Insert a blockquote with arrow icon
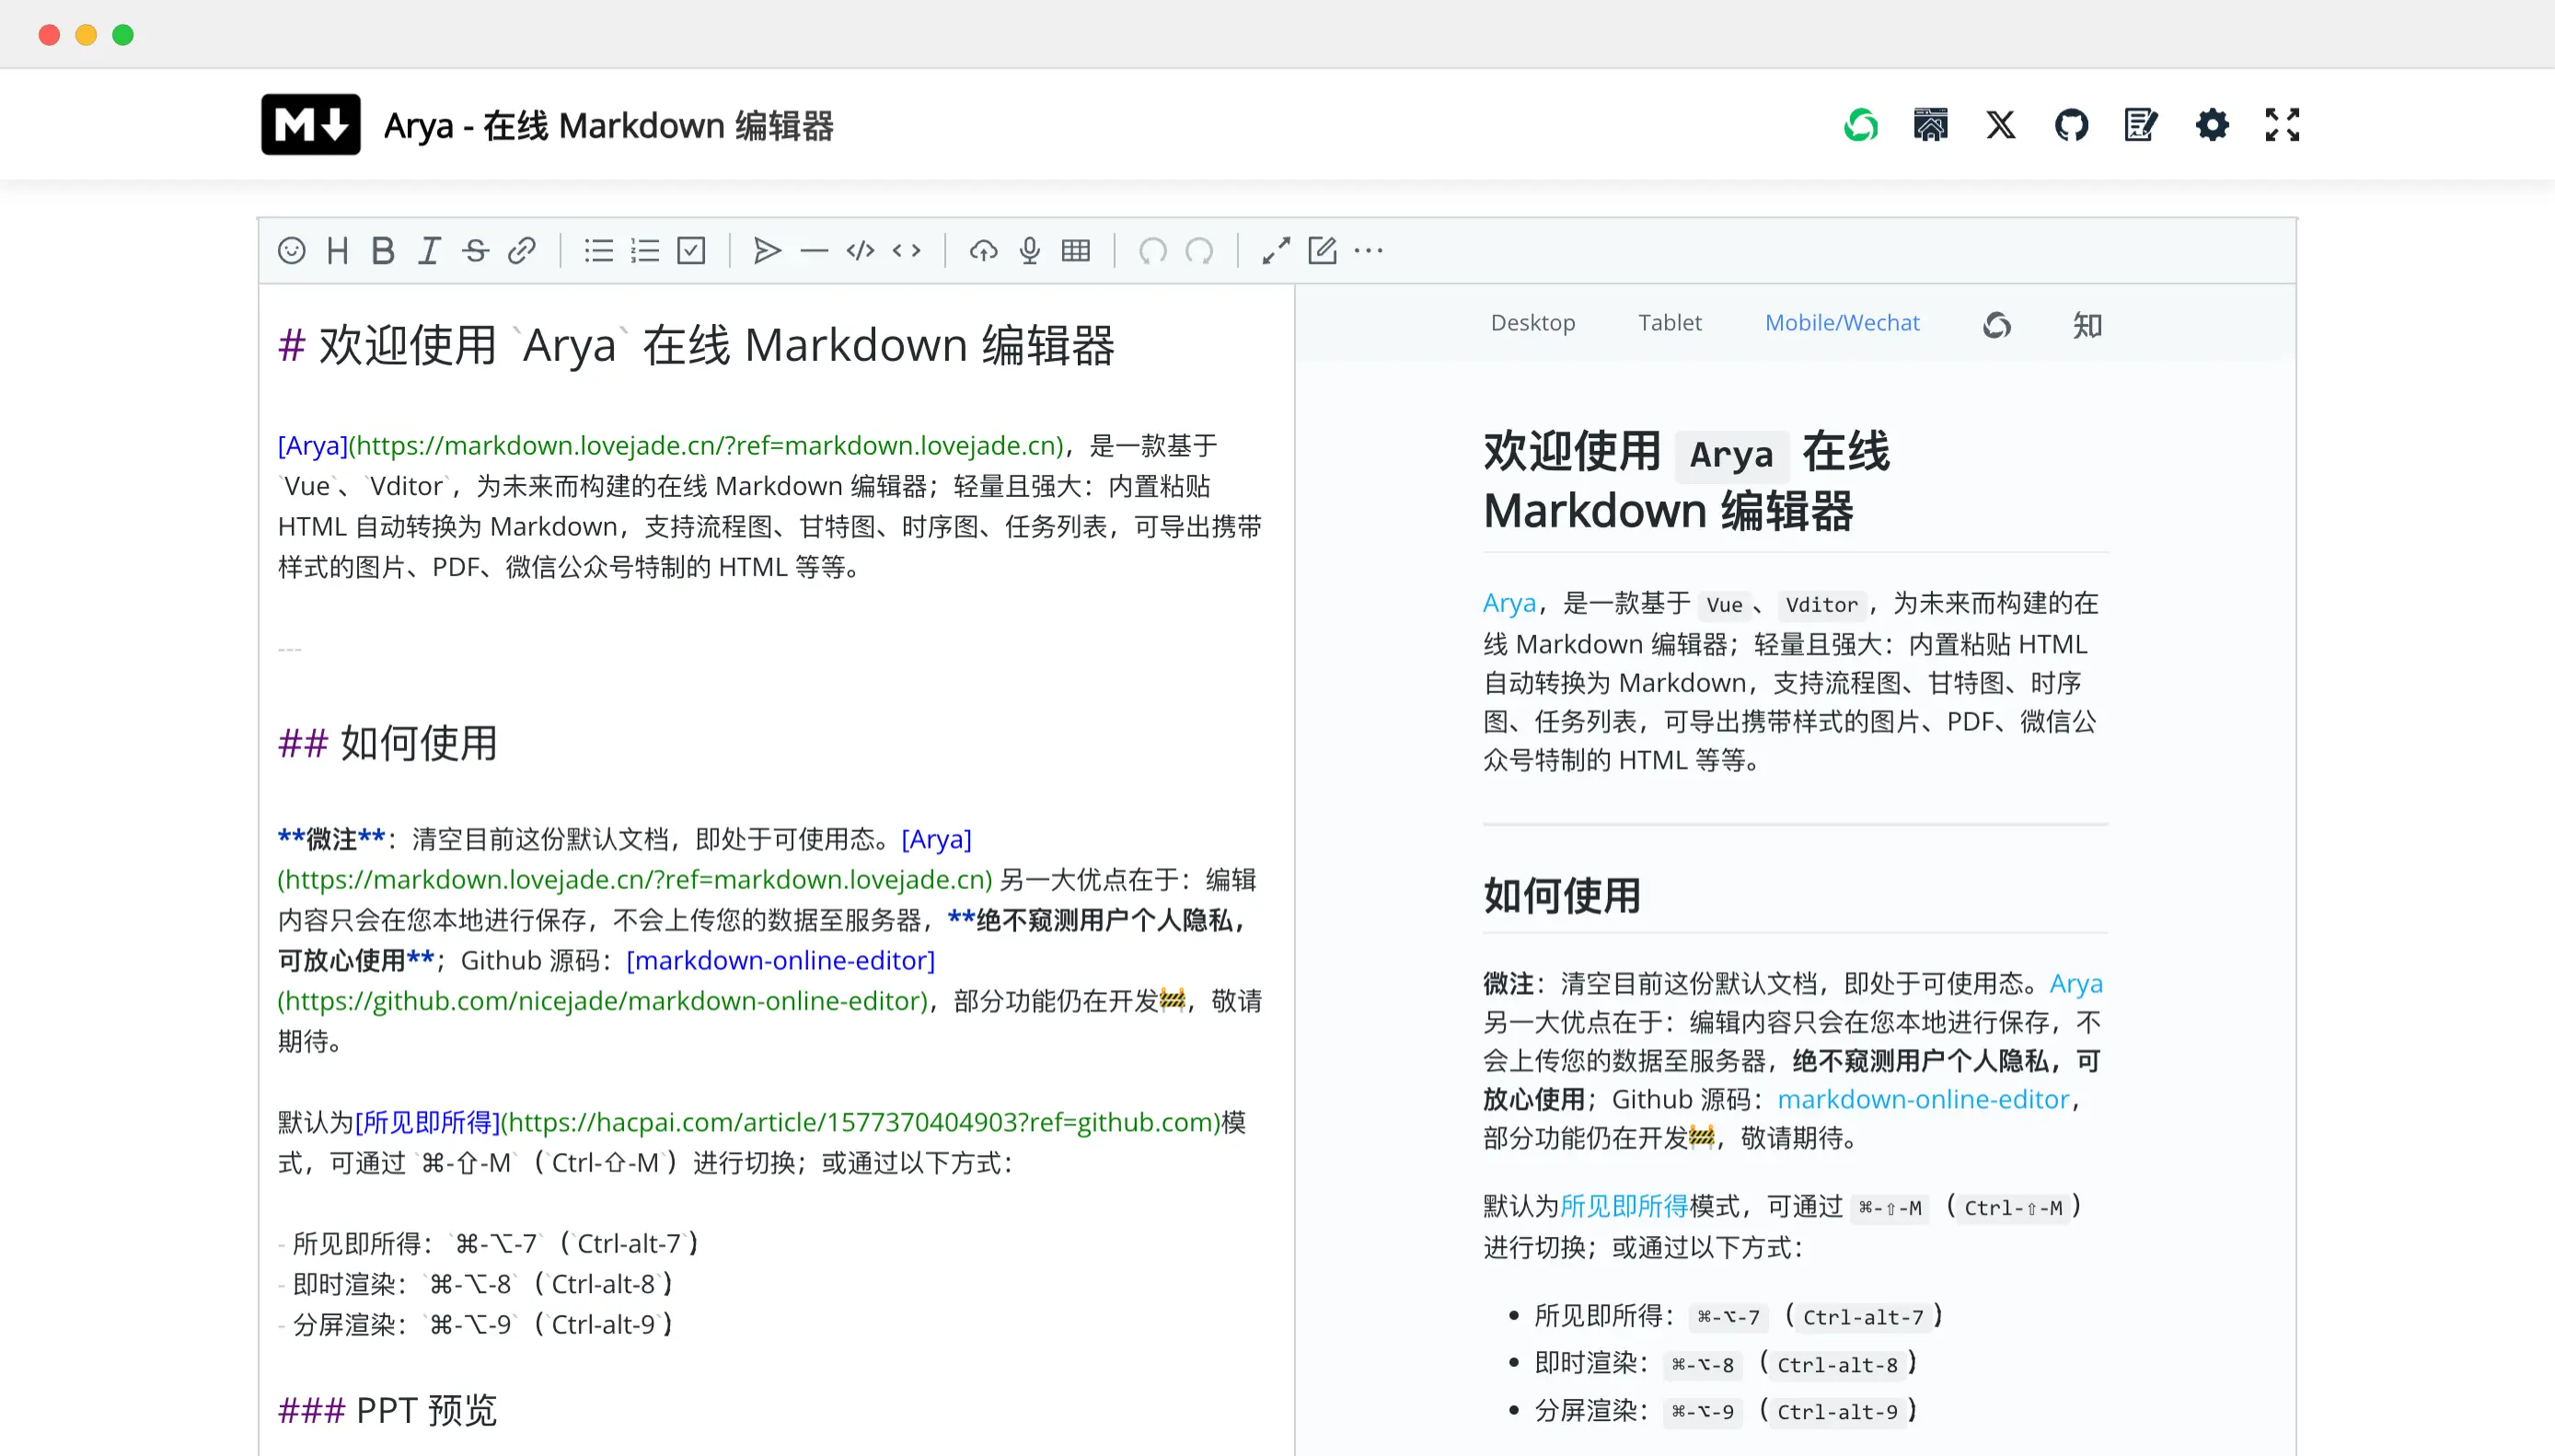This screenshot has height=1456, width=2555. [767, 250]
